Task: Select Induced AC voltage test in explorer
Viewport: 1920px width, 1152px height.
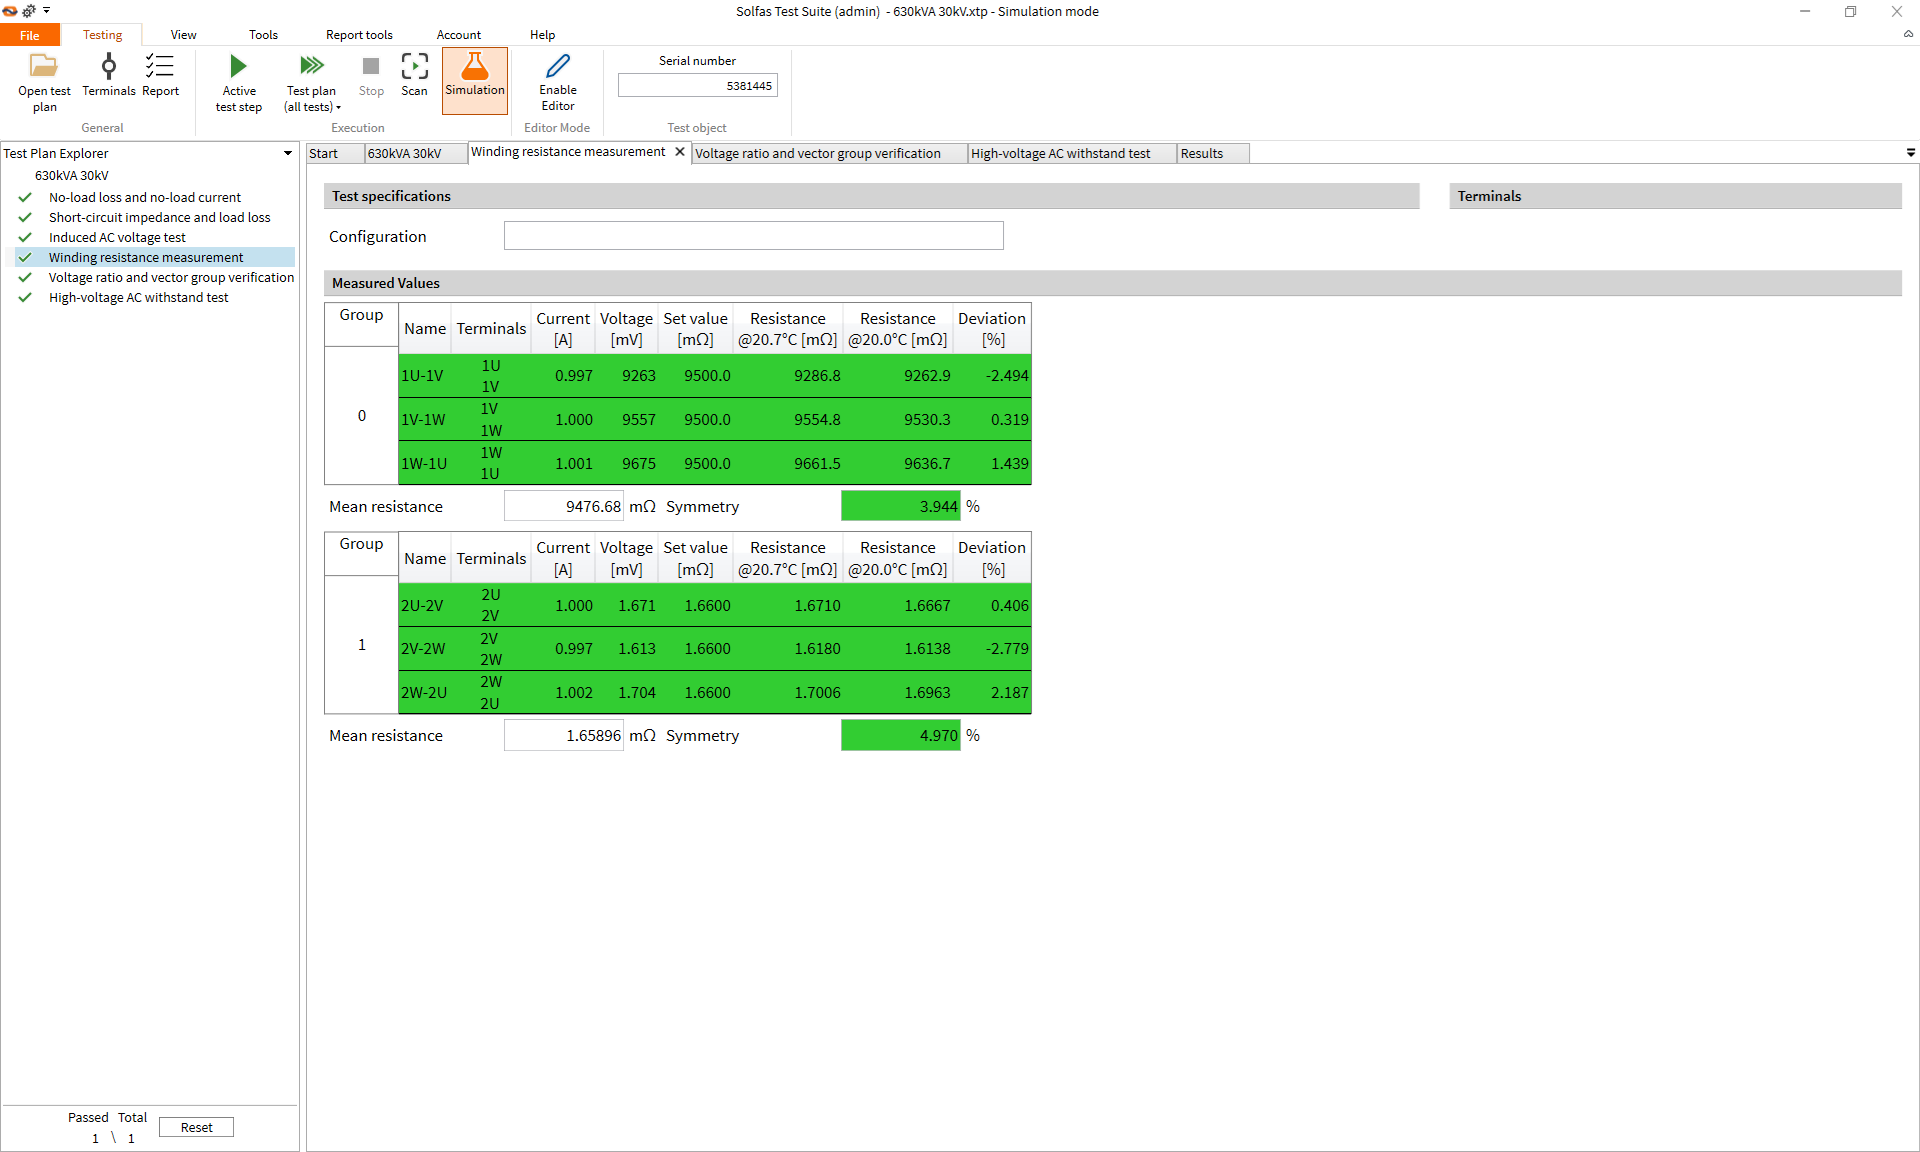Action: point(117,237)
